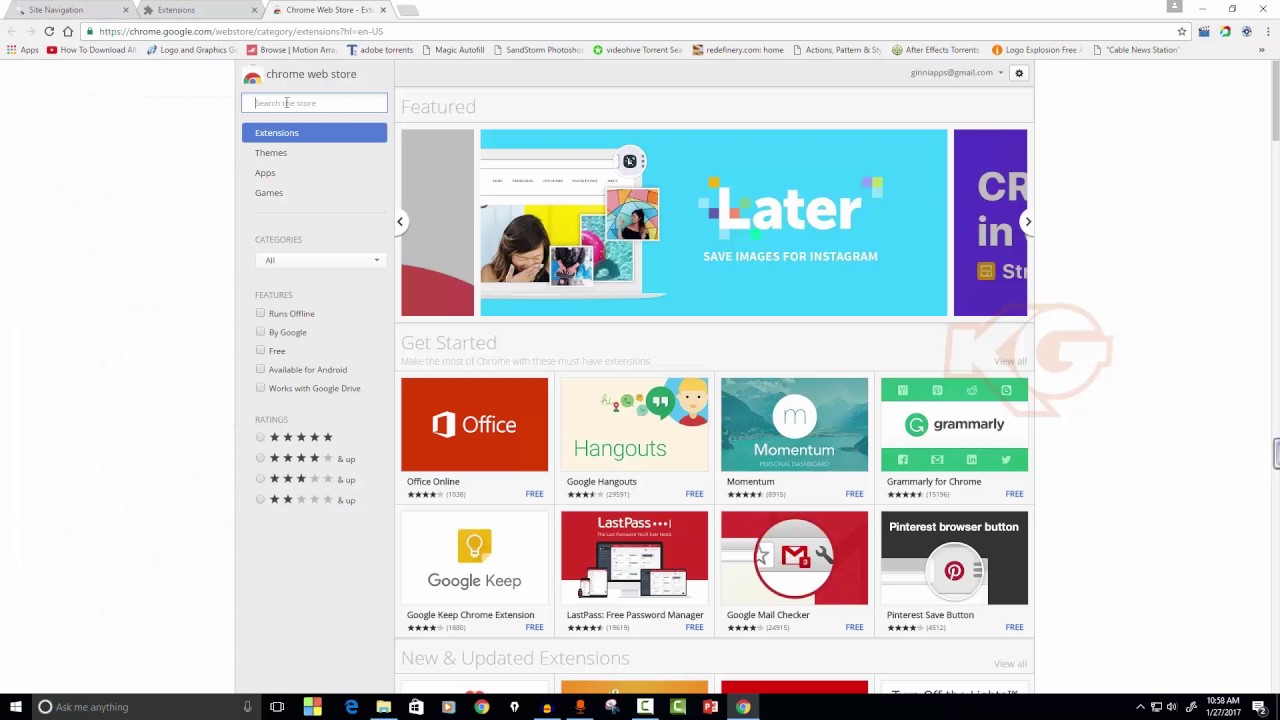Select Games in the sidebar

click(269, 193)
